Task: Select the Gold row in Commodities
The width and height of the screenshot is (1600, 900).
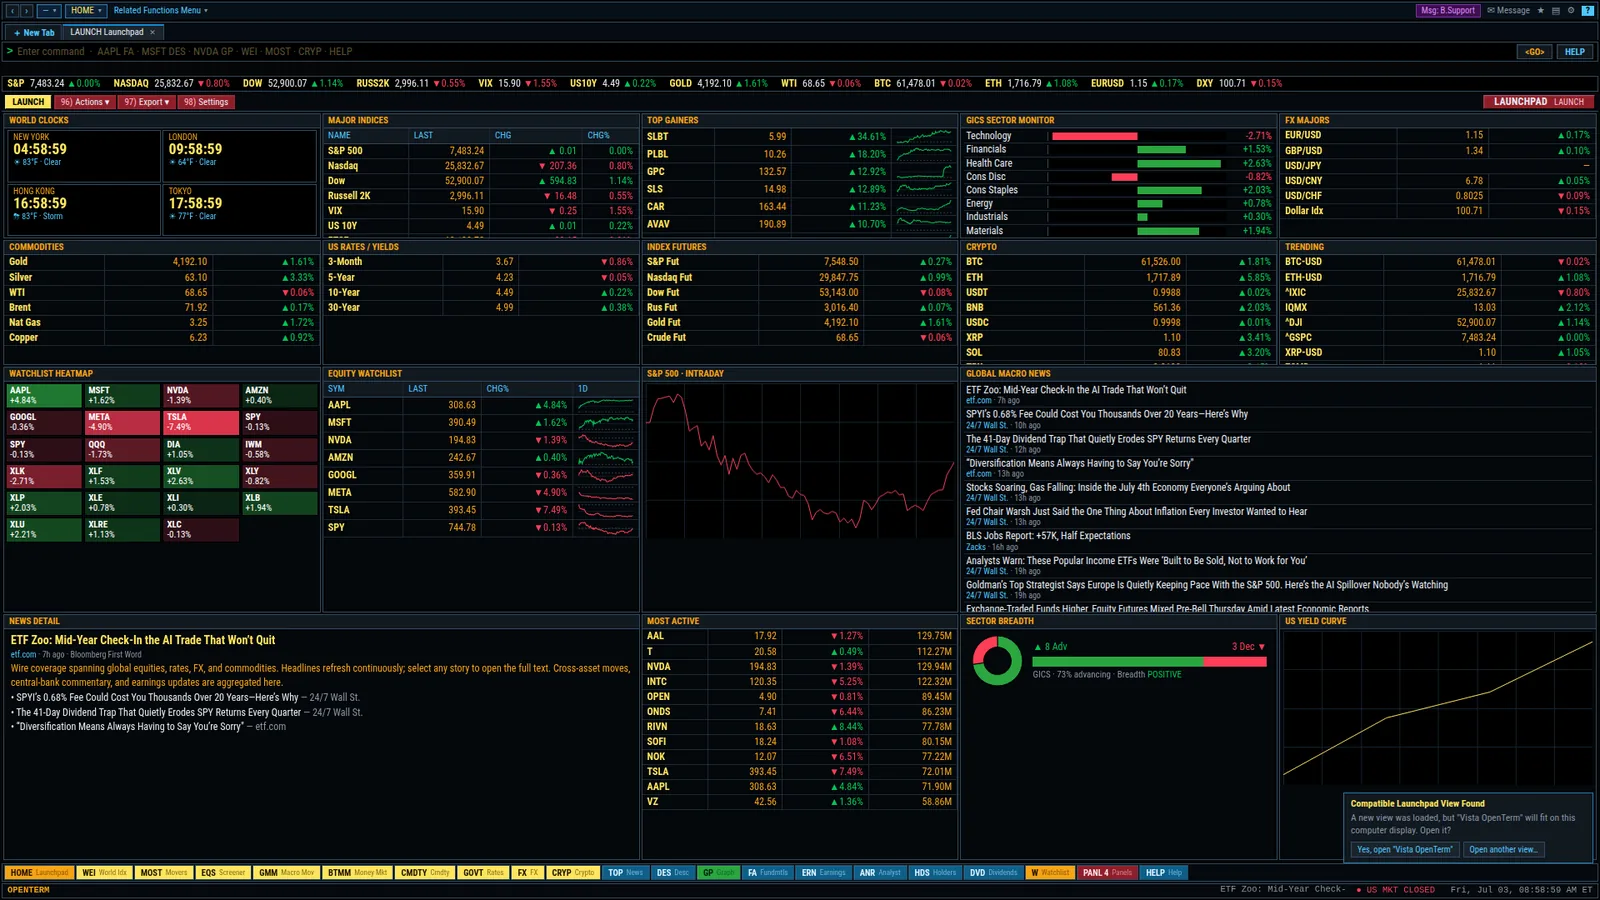Action: [161, 262]
